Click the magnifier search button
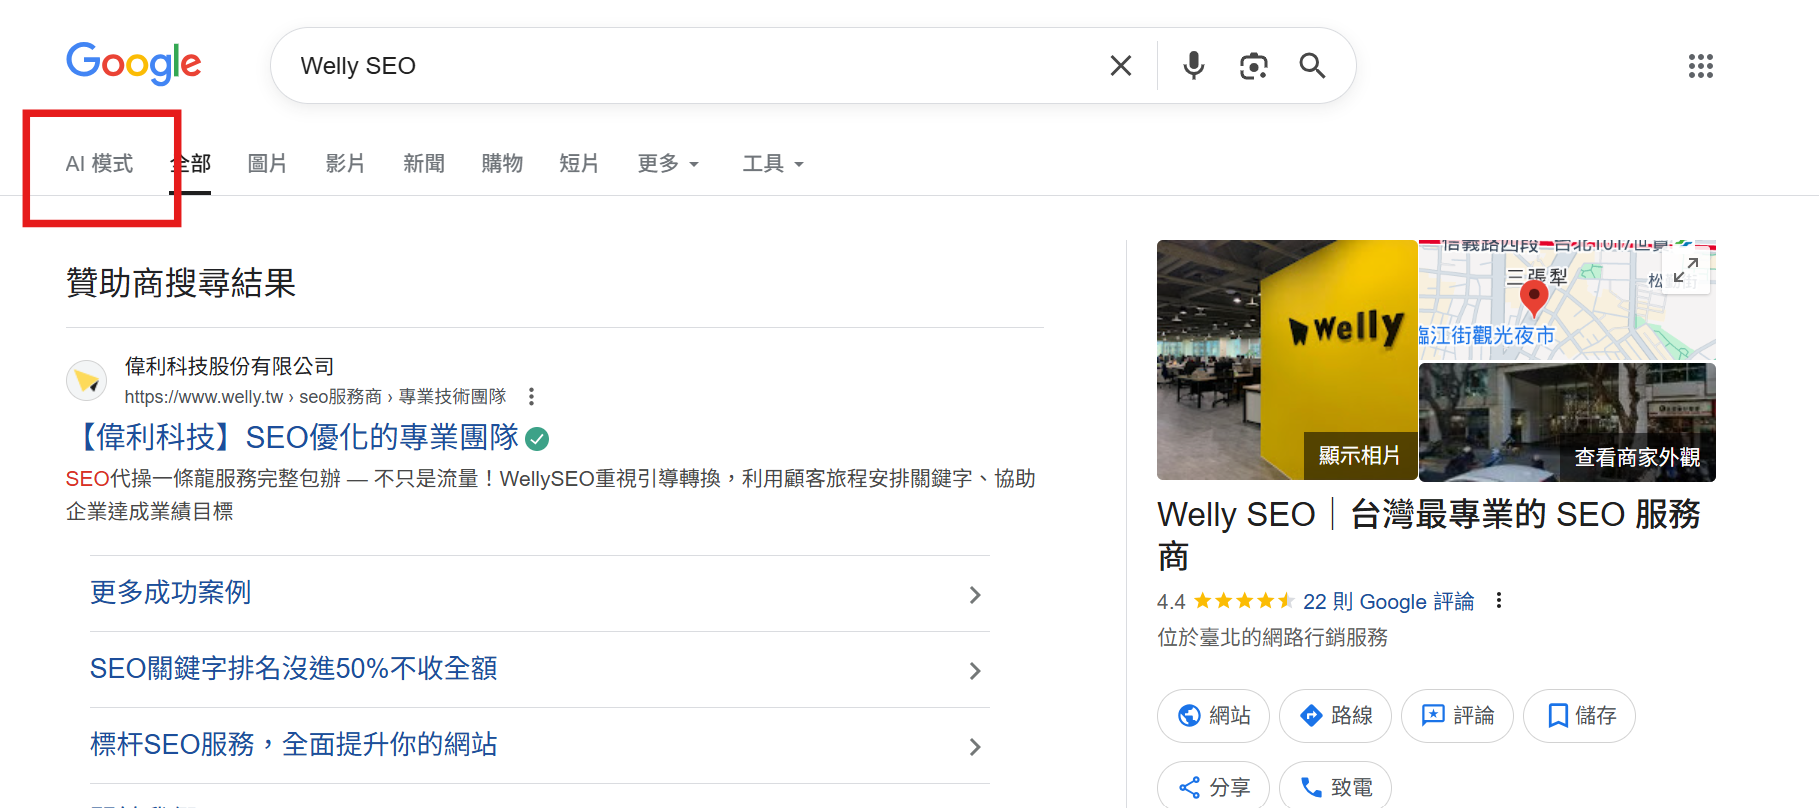1819x808 pixels. pyautogui.click(x=1312, y=66)
